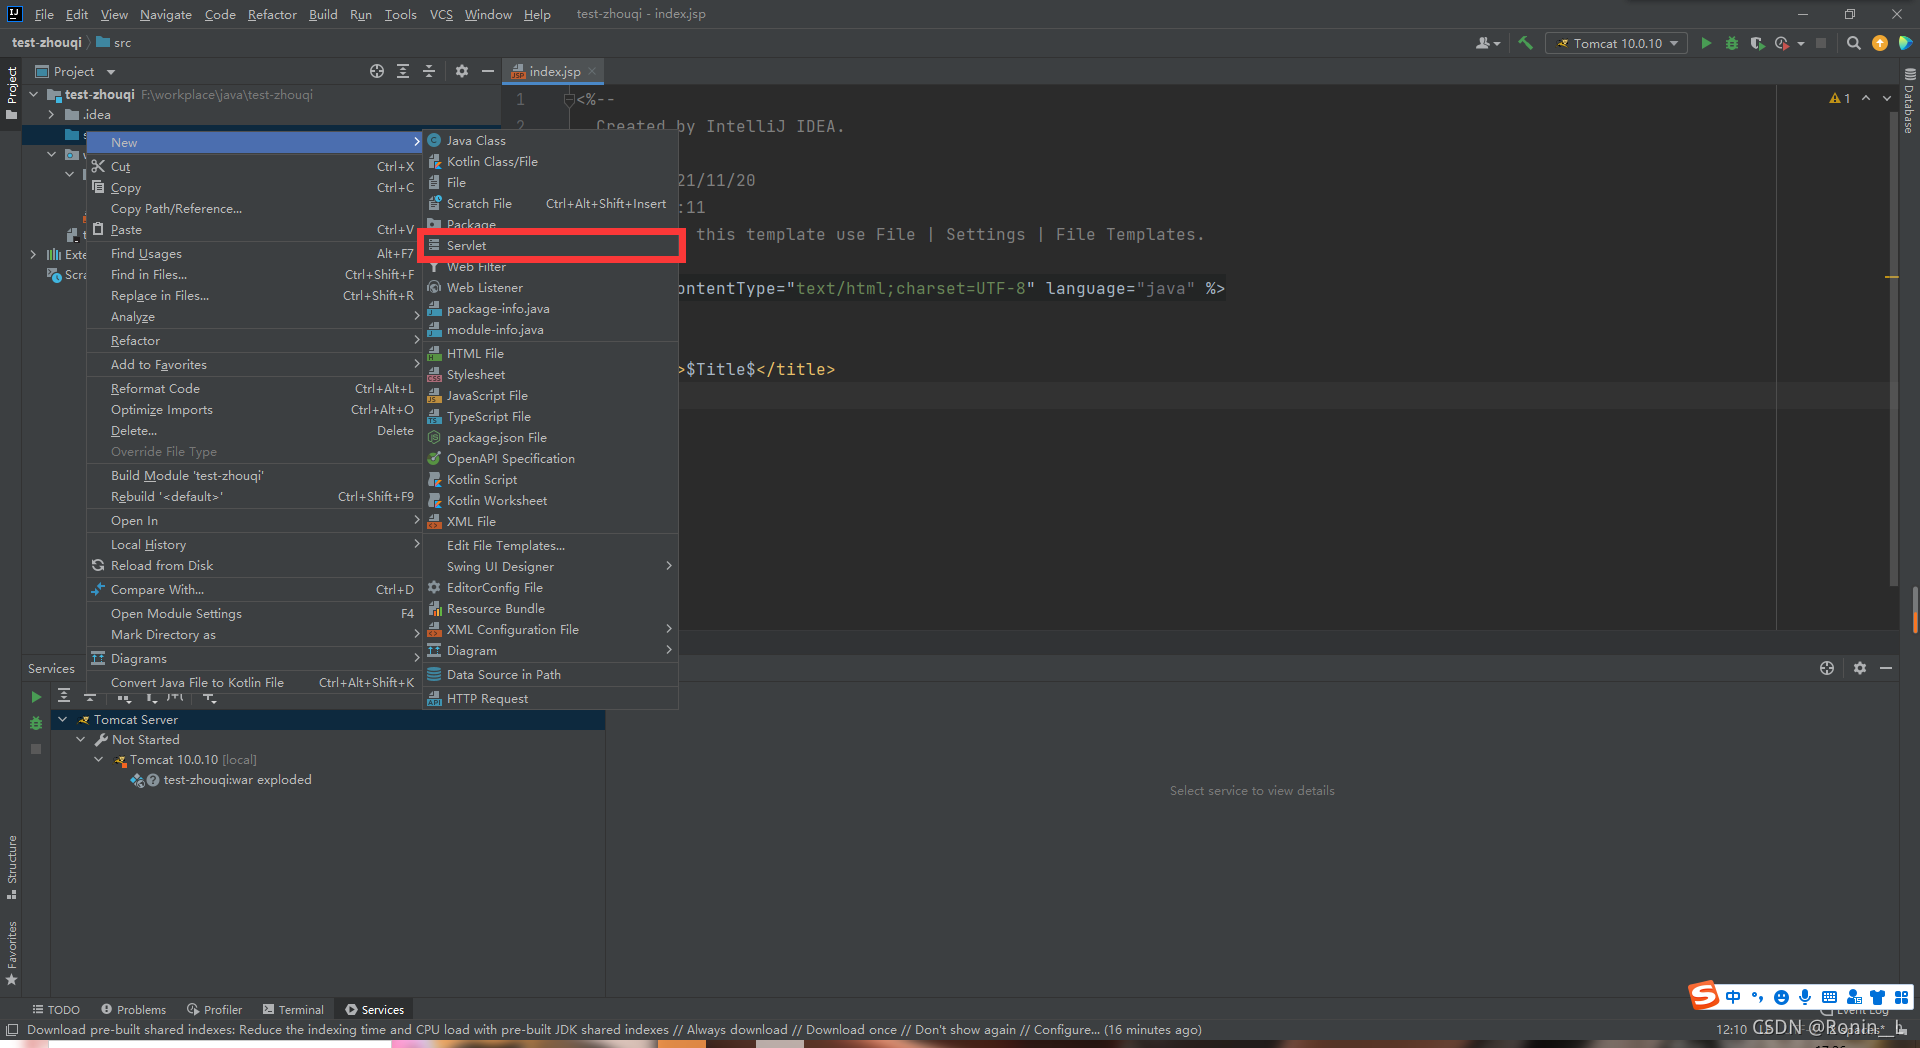Click the src breadcrumb in navigation bar
Viewport: 1920px width, 1048px height.
(114, 42)
